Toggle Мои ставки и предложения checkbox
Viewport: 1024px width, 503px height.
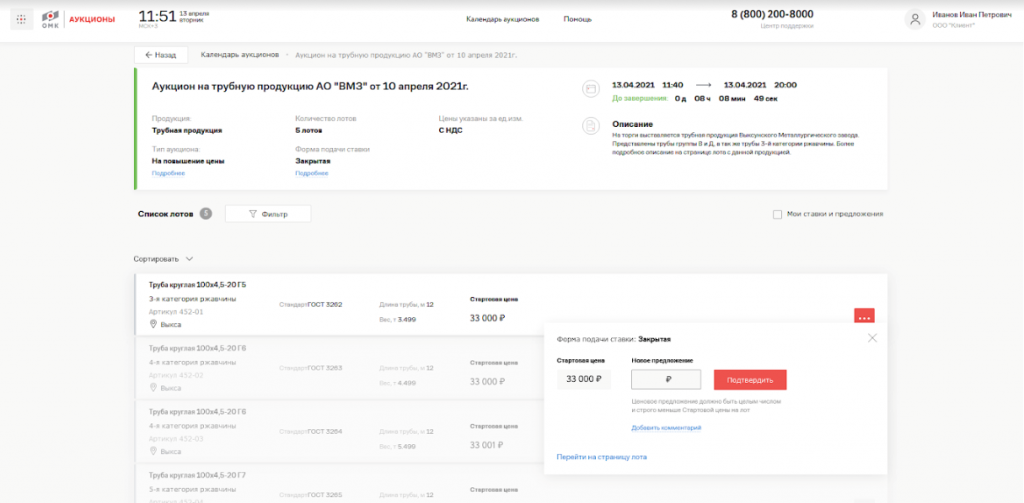(x=777, y=214)
